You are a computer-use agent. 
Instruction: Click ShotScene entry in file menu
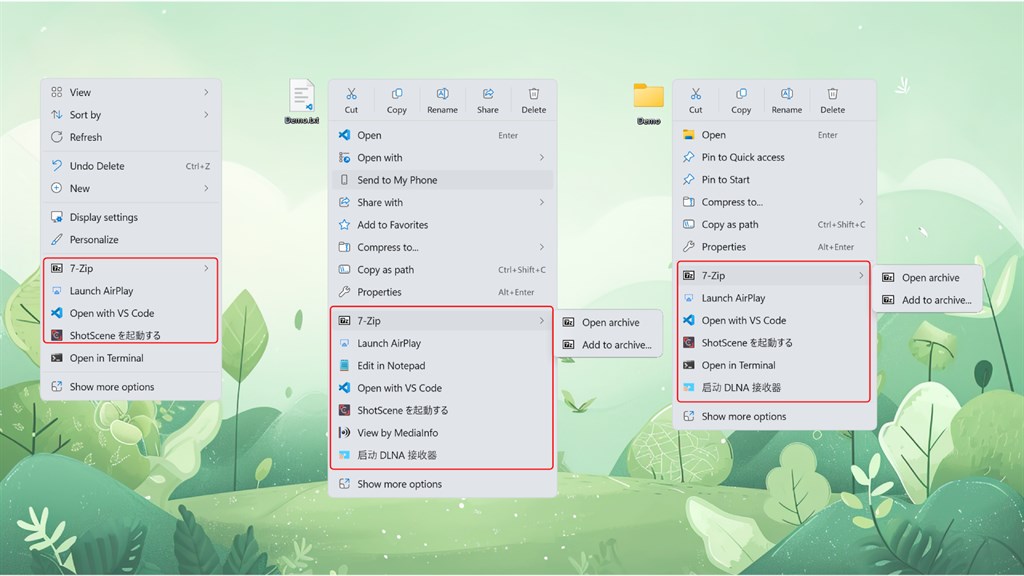(442, 410)
